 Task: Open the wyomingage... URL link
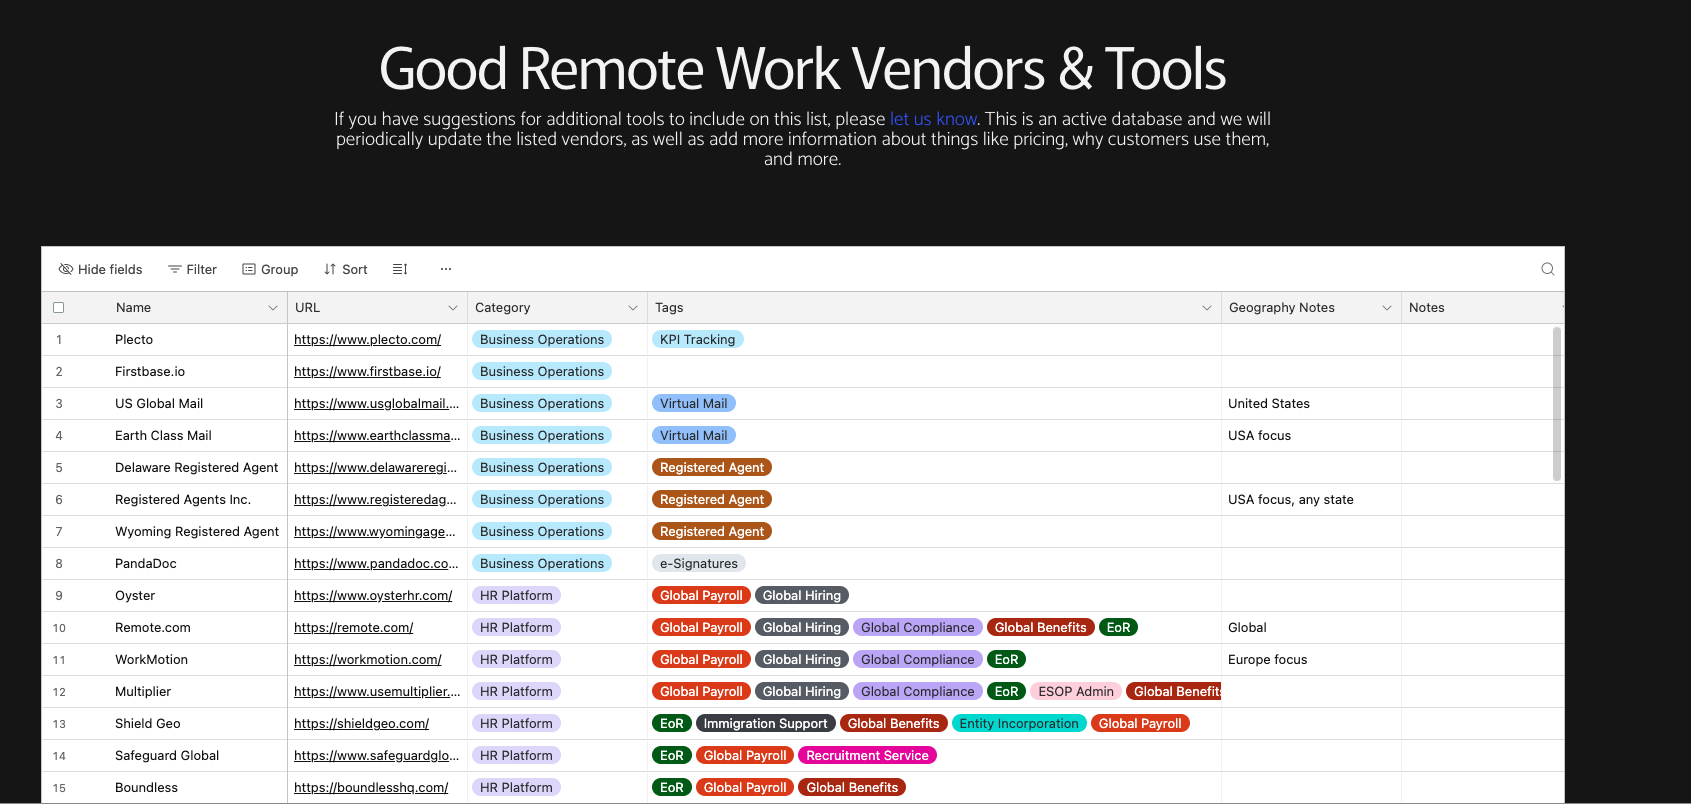tap(374, 532)
